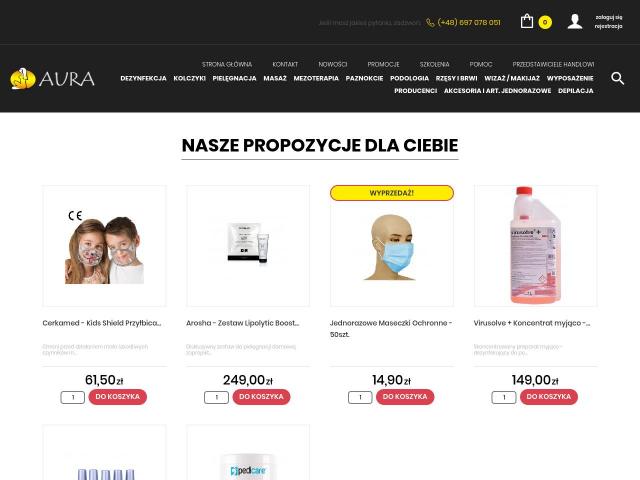The image size is (640, 480).
Task: Go to the Promocje page
Action: tap(383, 64)
